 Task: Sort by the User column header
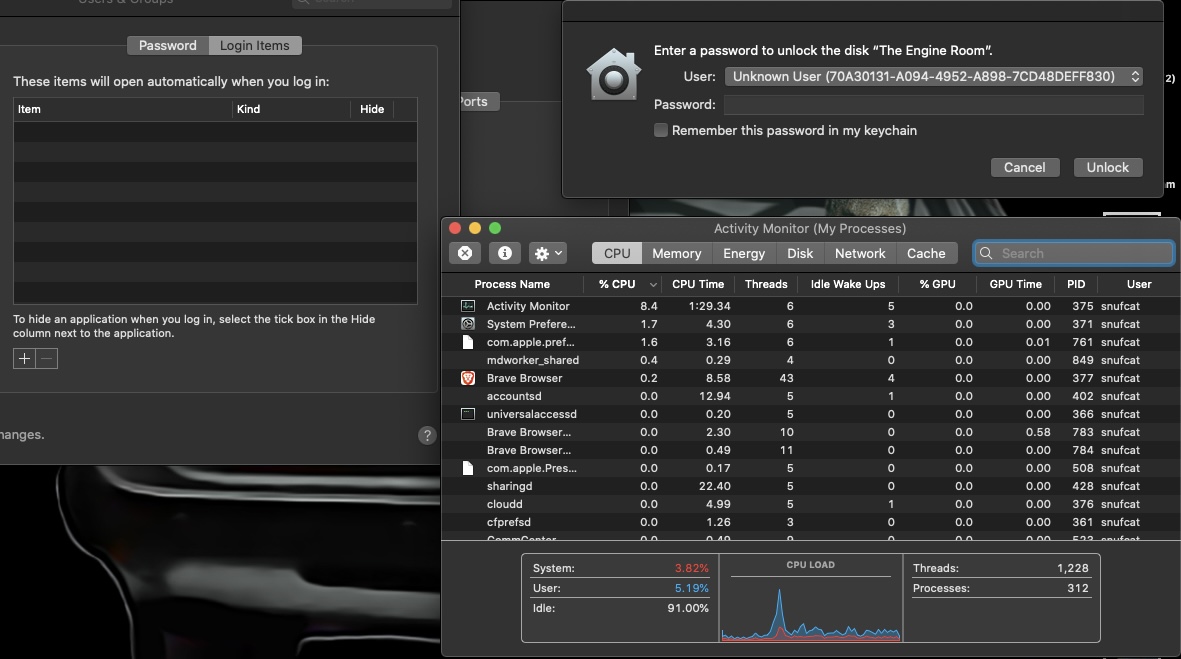(1139, 284)
